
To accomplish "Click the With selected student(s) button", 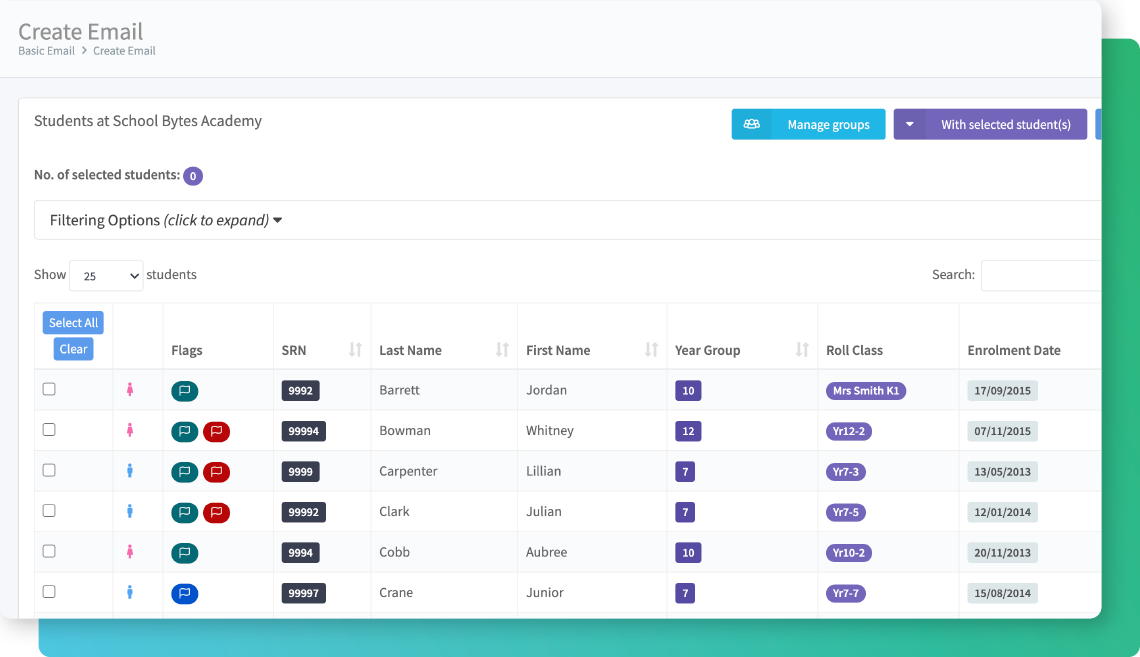I will click(990, 124).
